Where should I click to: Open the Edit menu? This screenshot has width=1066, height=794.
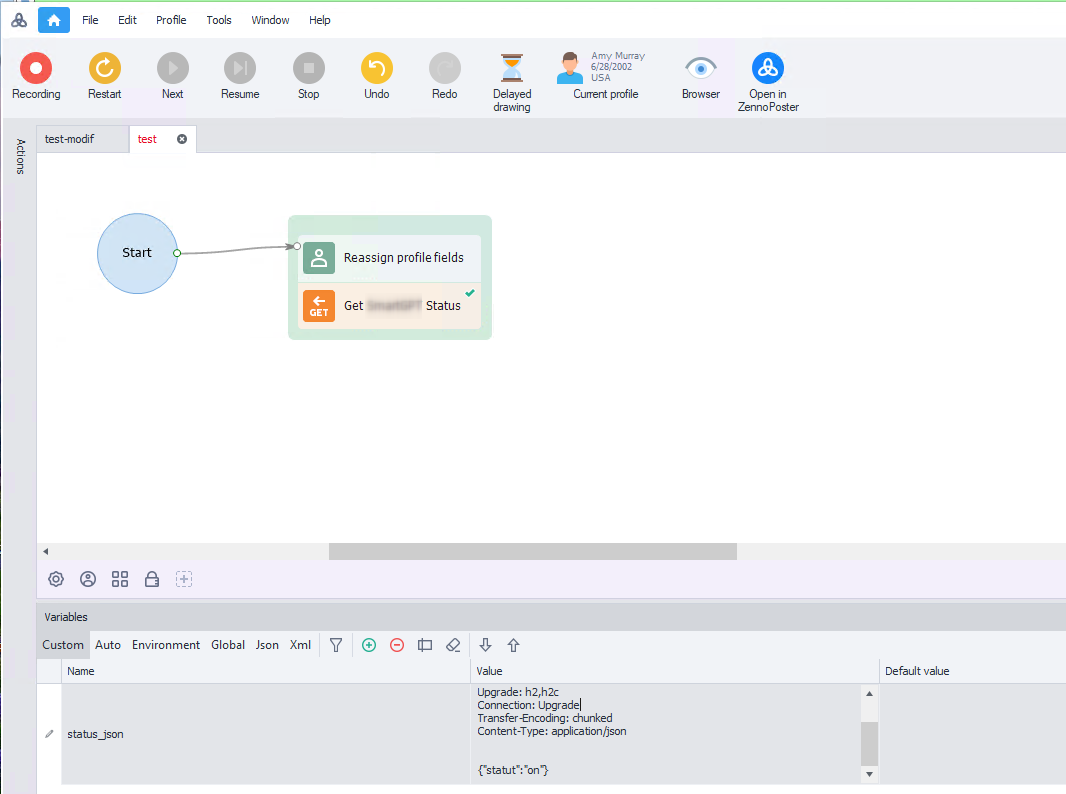[127, 20]
